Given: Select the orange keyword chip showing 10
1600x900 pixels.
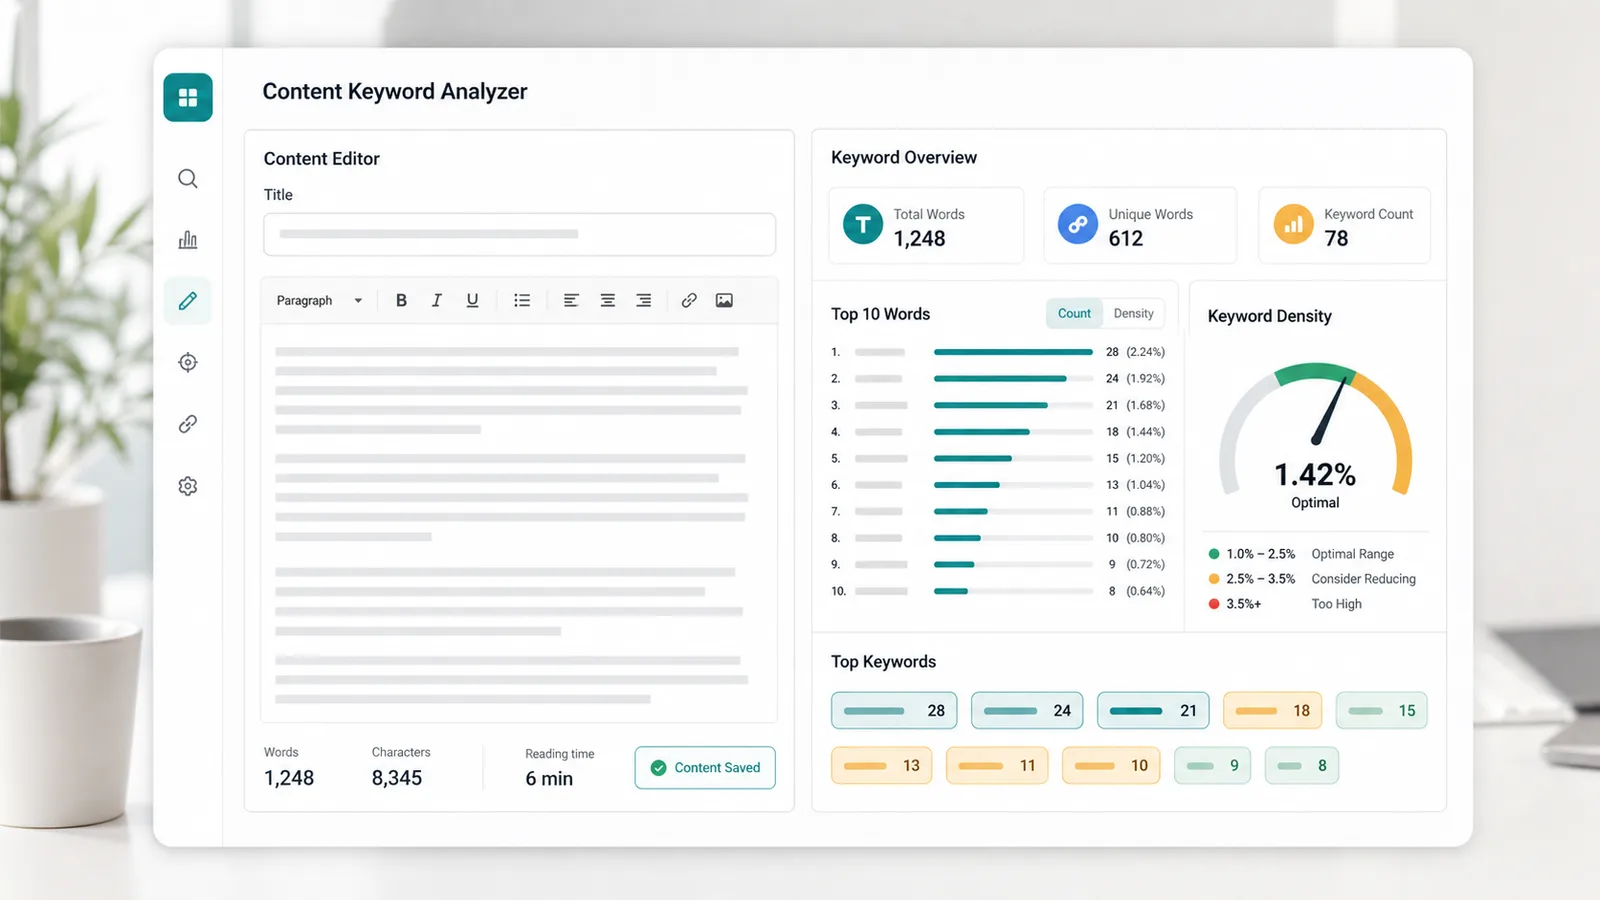Looking at the screenshot, I should coord(1111,766).
